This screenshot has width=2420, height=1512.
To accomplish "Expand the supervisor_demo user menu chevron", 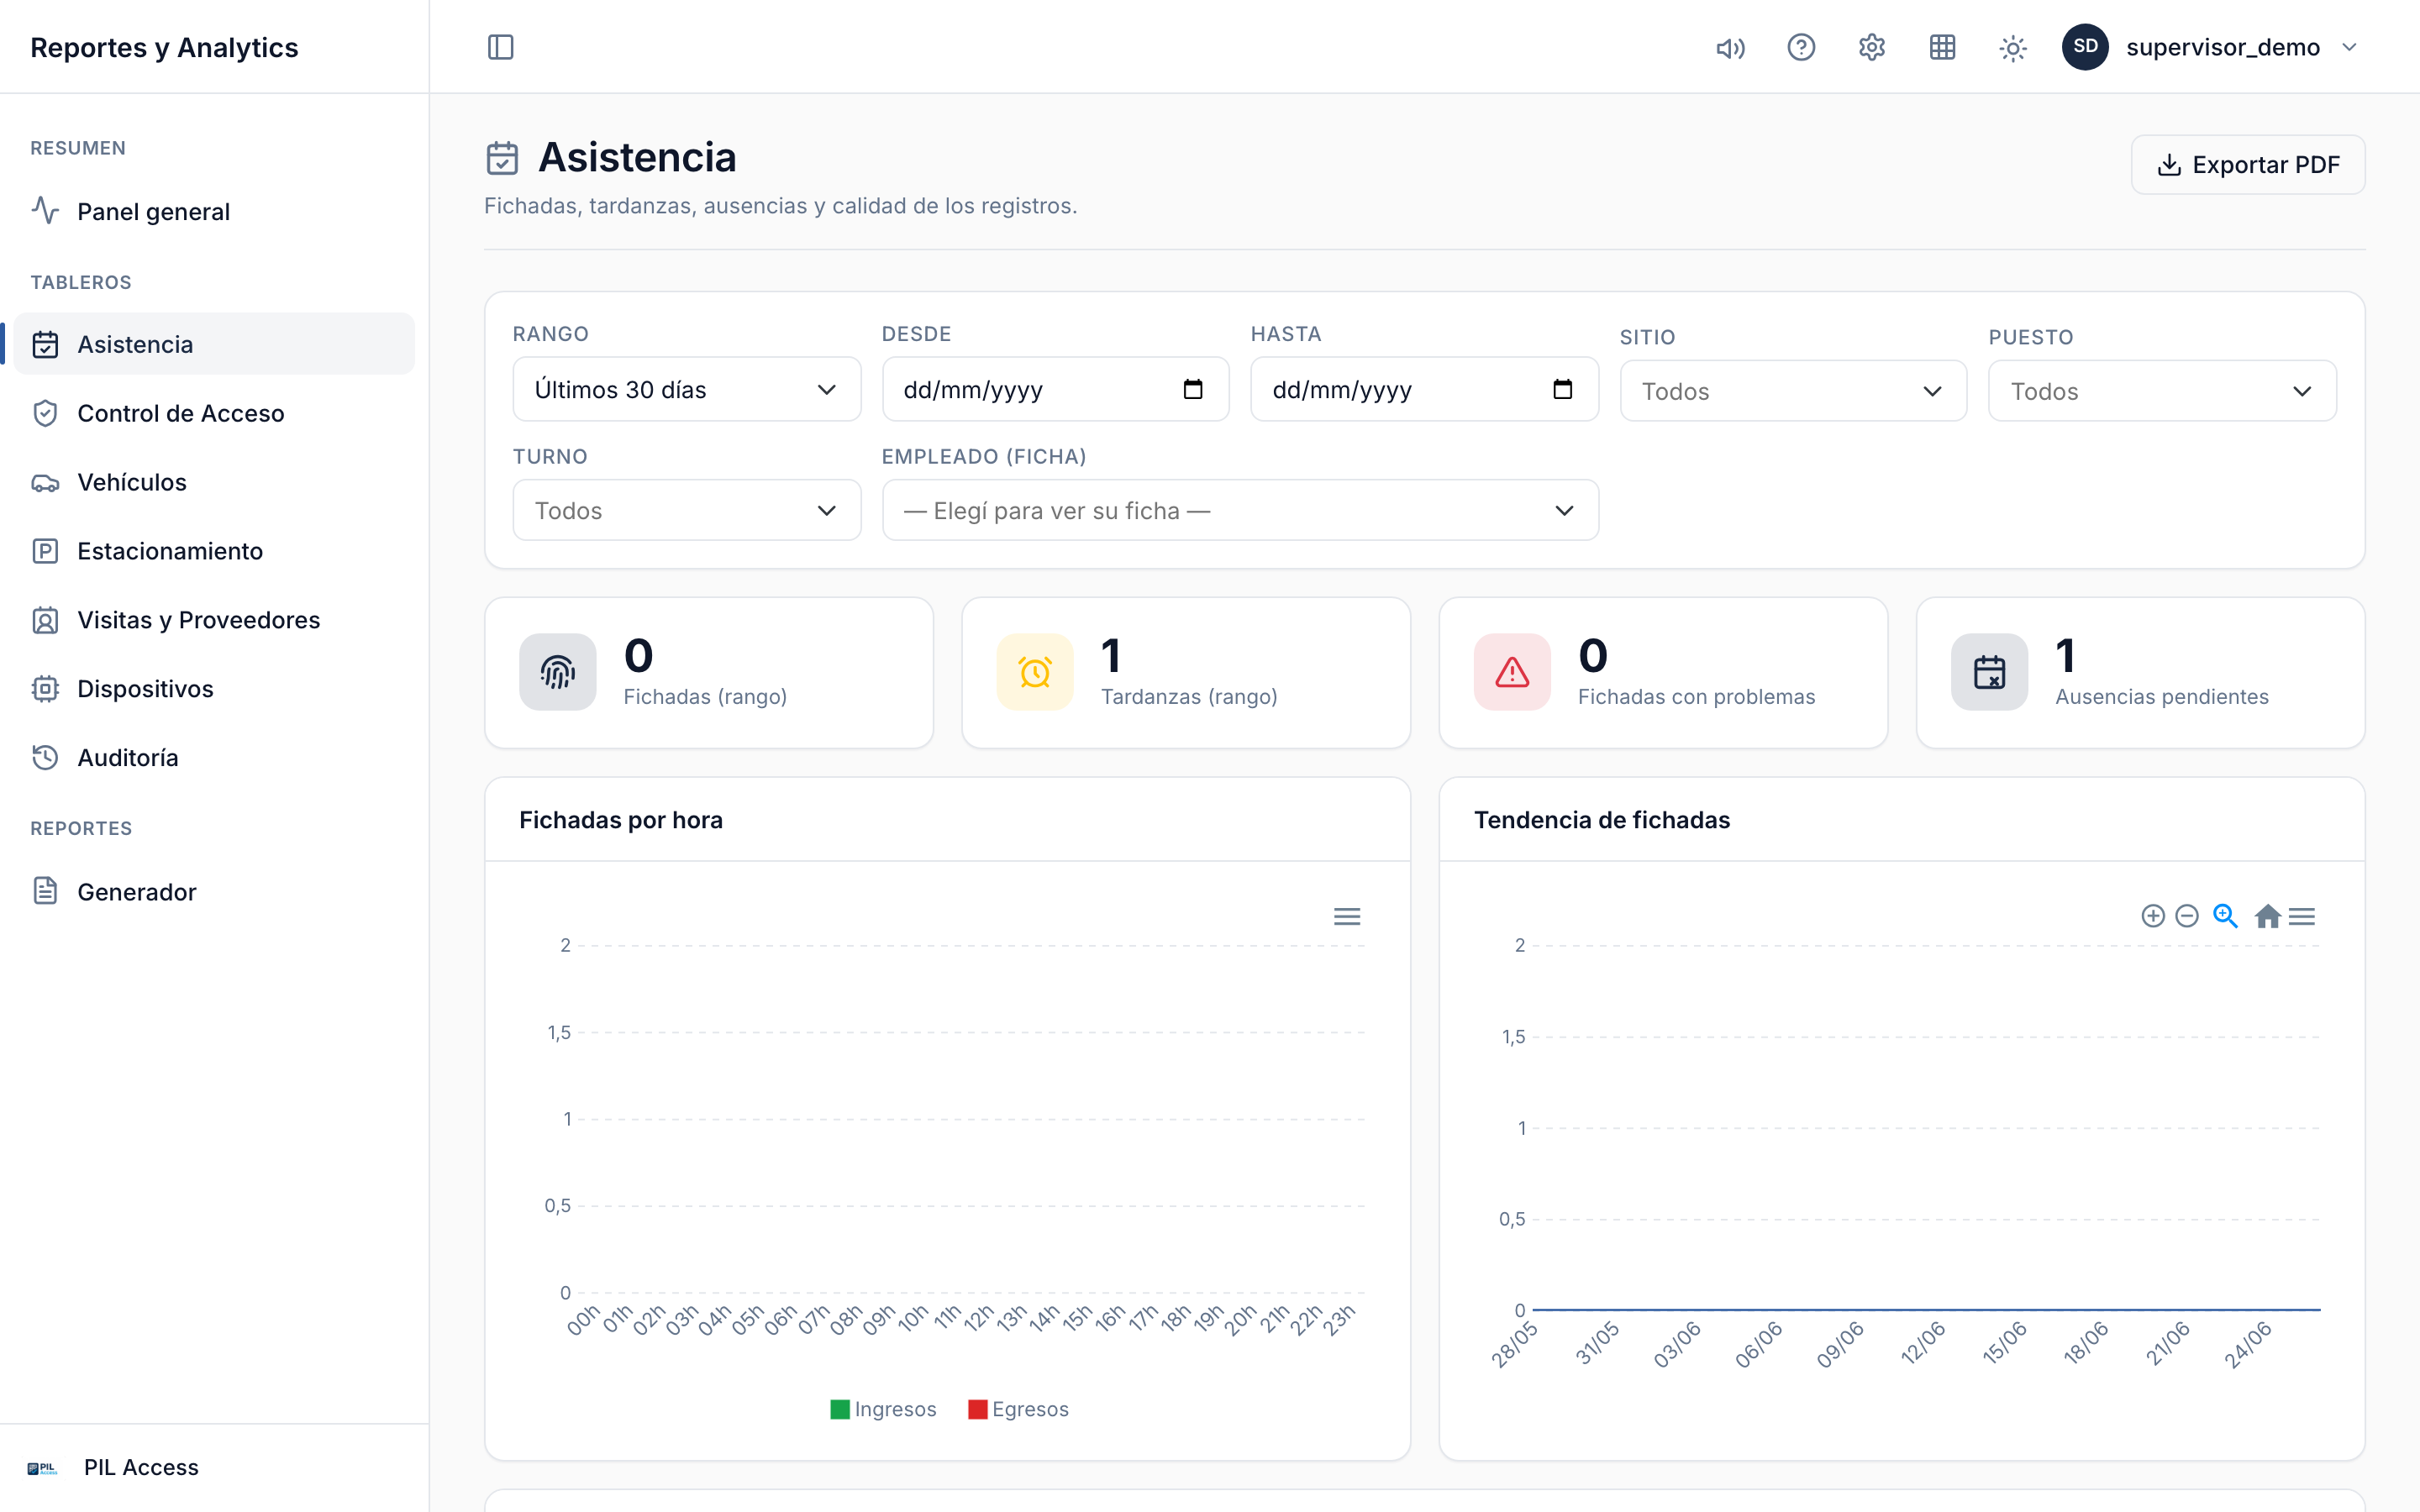I will pos(2350,47).
